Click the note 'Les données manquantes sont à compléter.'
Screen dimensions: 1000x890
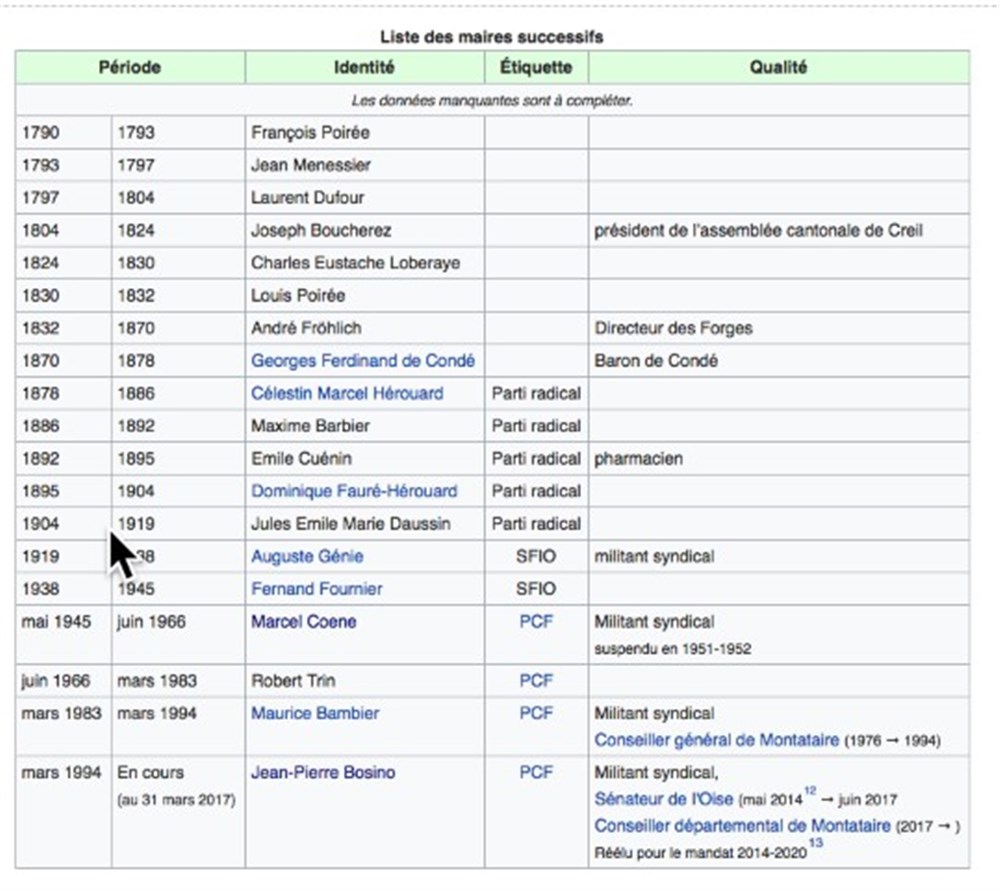492,100
